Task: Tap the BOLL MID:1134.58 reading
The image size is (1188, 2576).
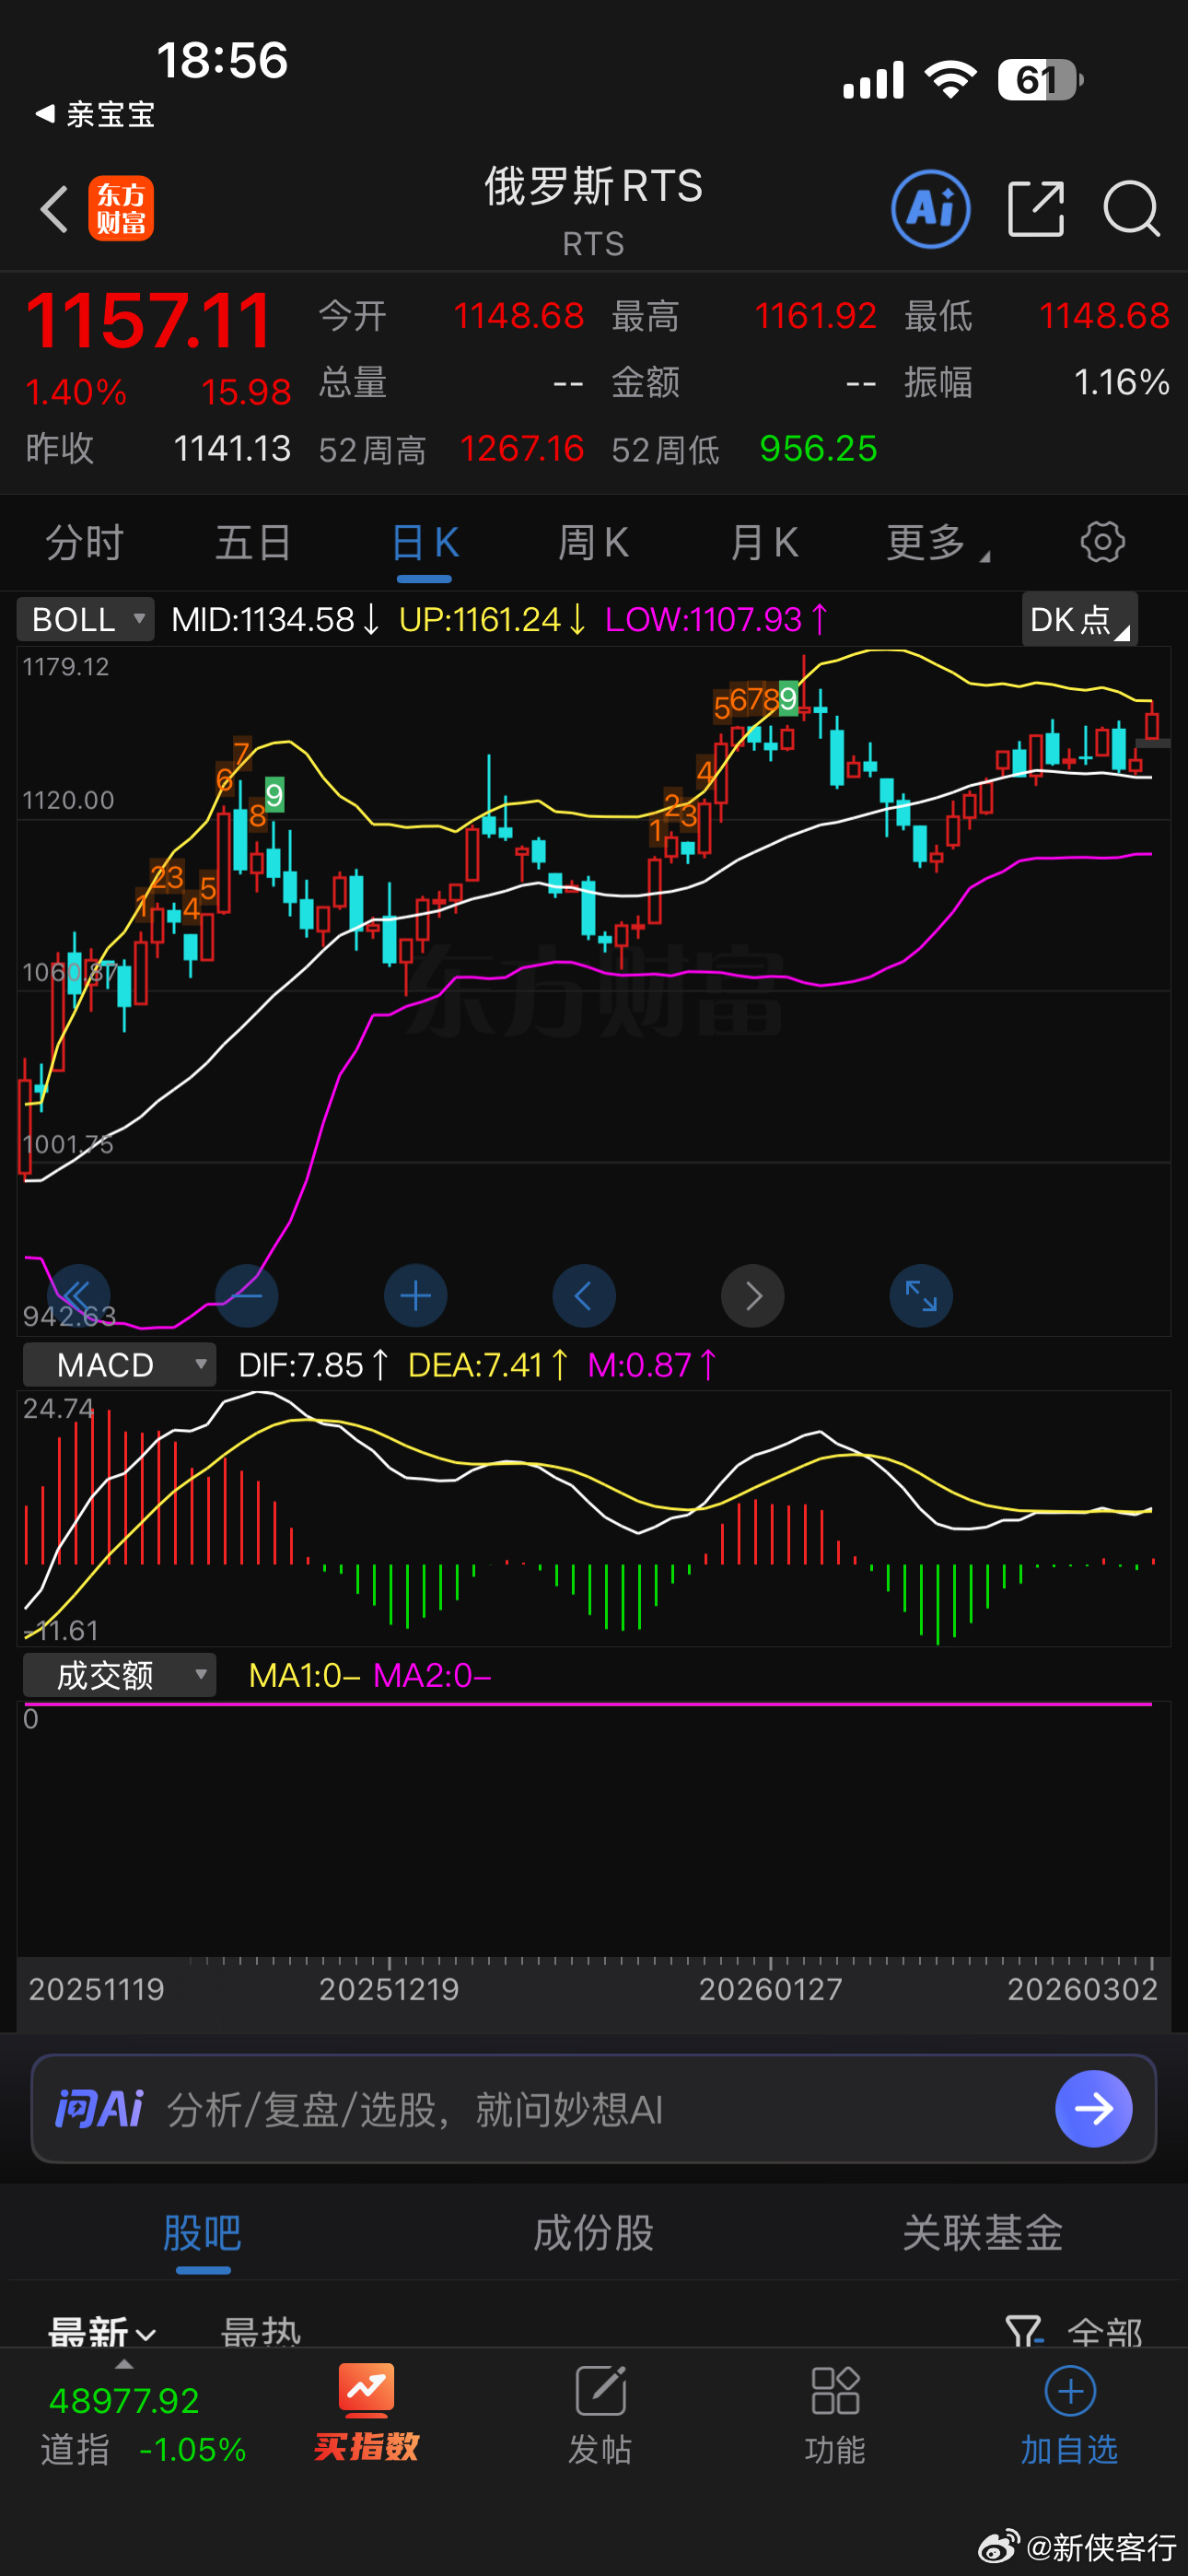Action: point(275,619)
